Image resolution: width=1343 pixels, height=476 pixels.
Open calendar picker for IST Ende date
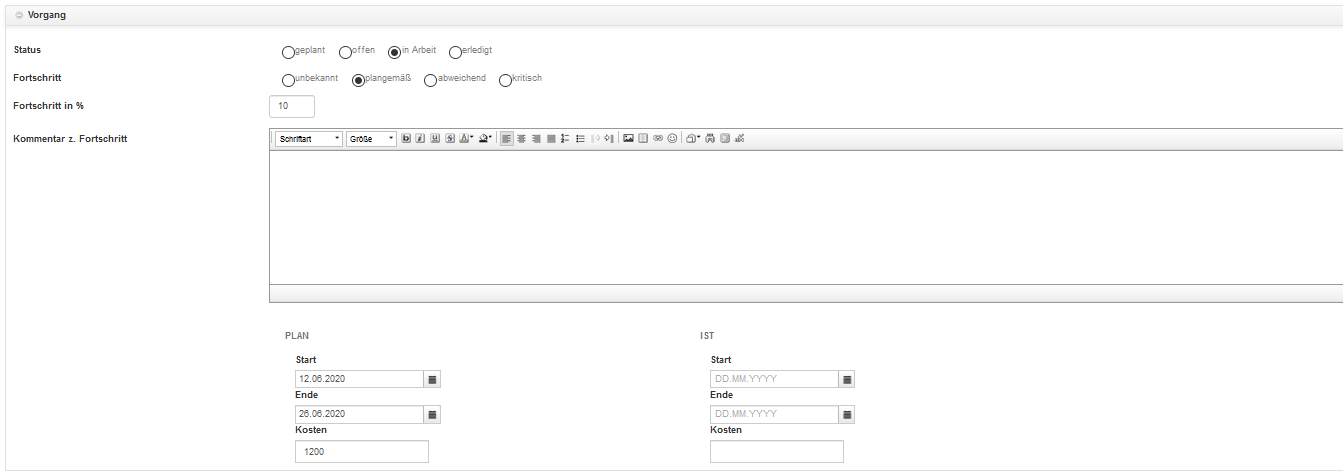[846, 415]
